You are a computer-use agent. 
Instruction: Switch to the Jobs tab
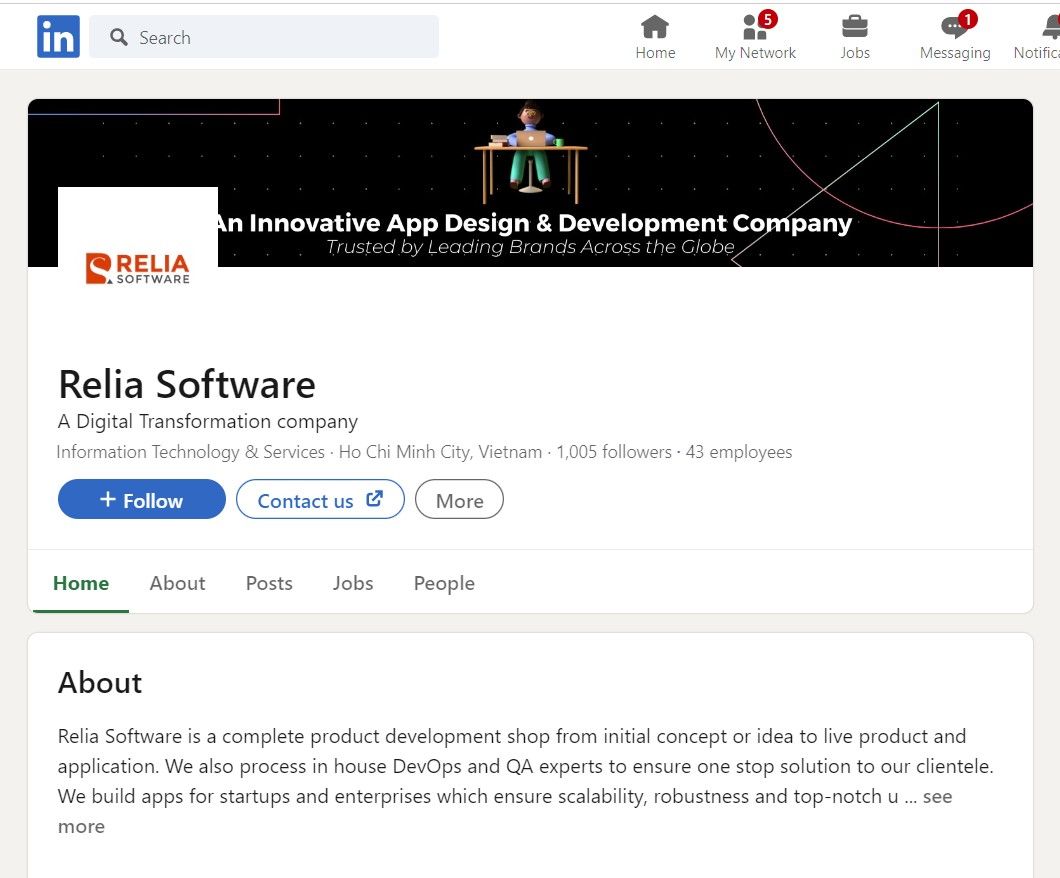tap(353, 583)
